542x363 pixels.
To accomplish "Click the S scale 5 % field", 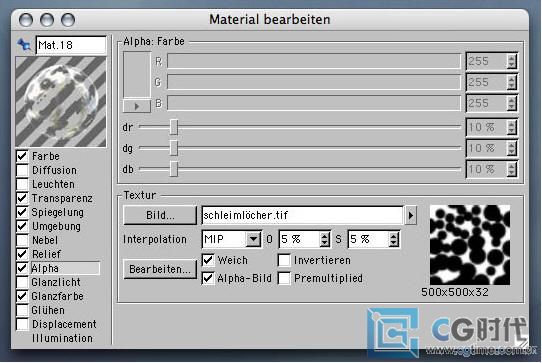I will coord(368,239).
